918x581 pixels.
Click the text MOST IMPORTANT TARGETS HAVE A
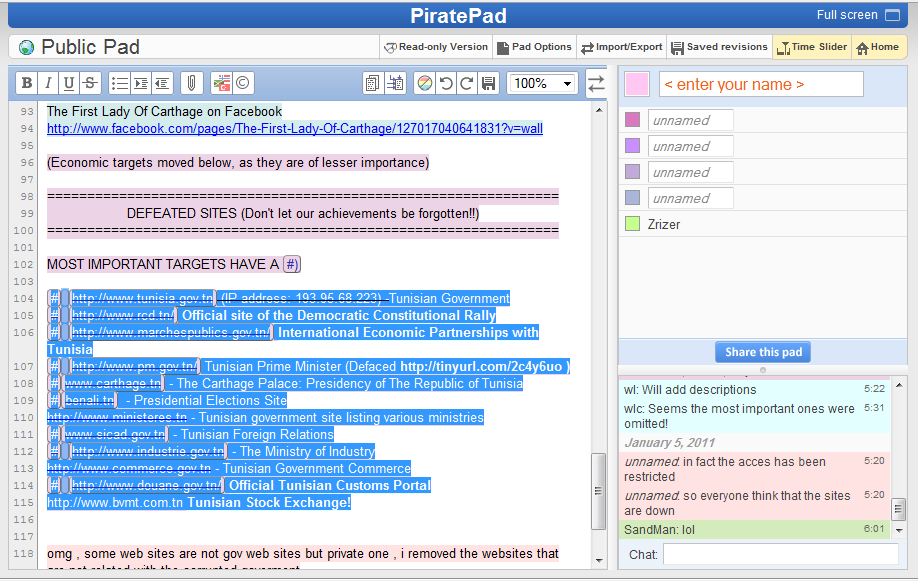point(163,265)
